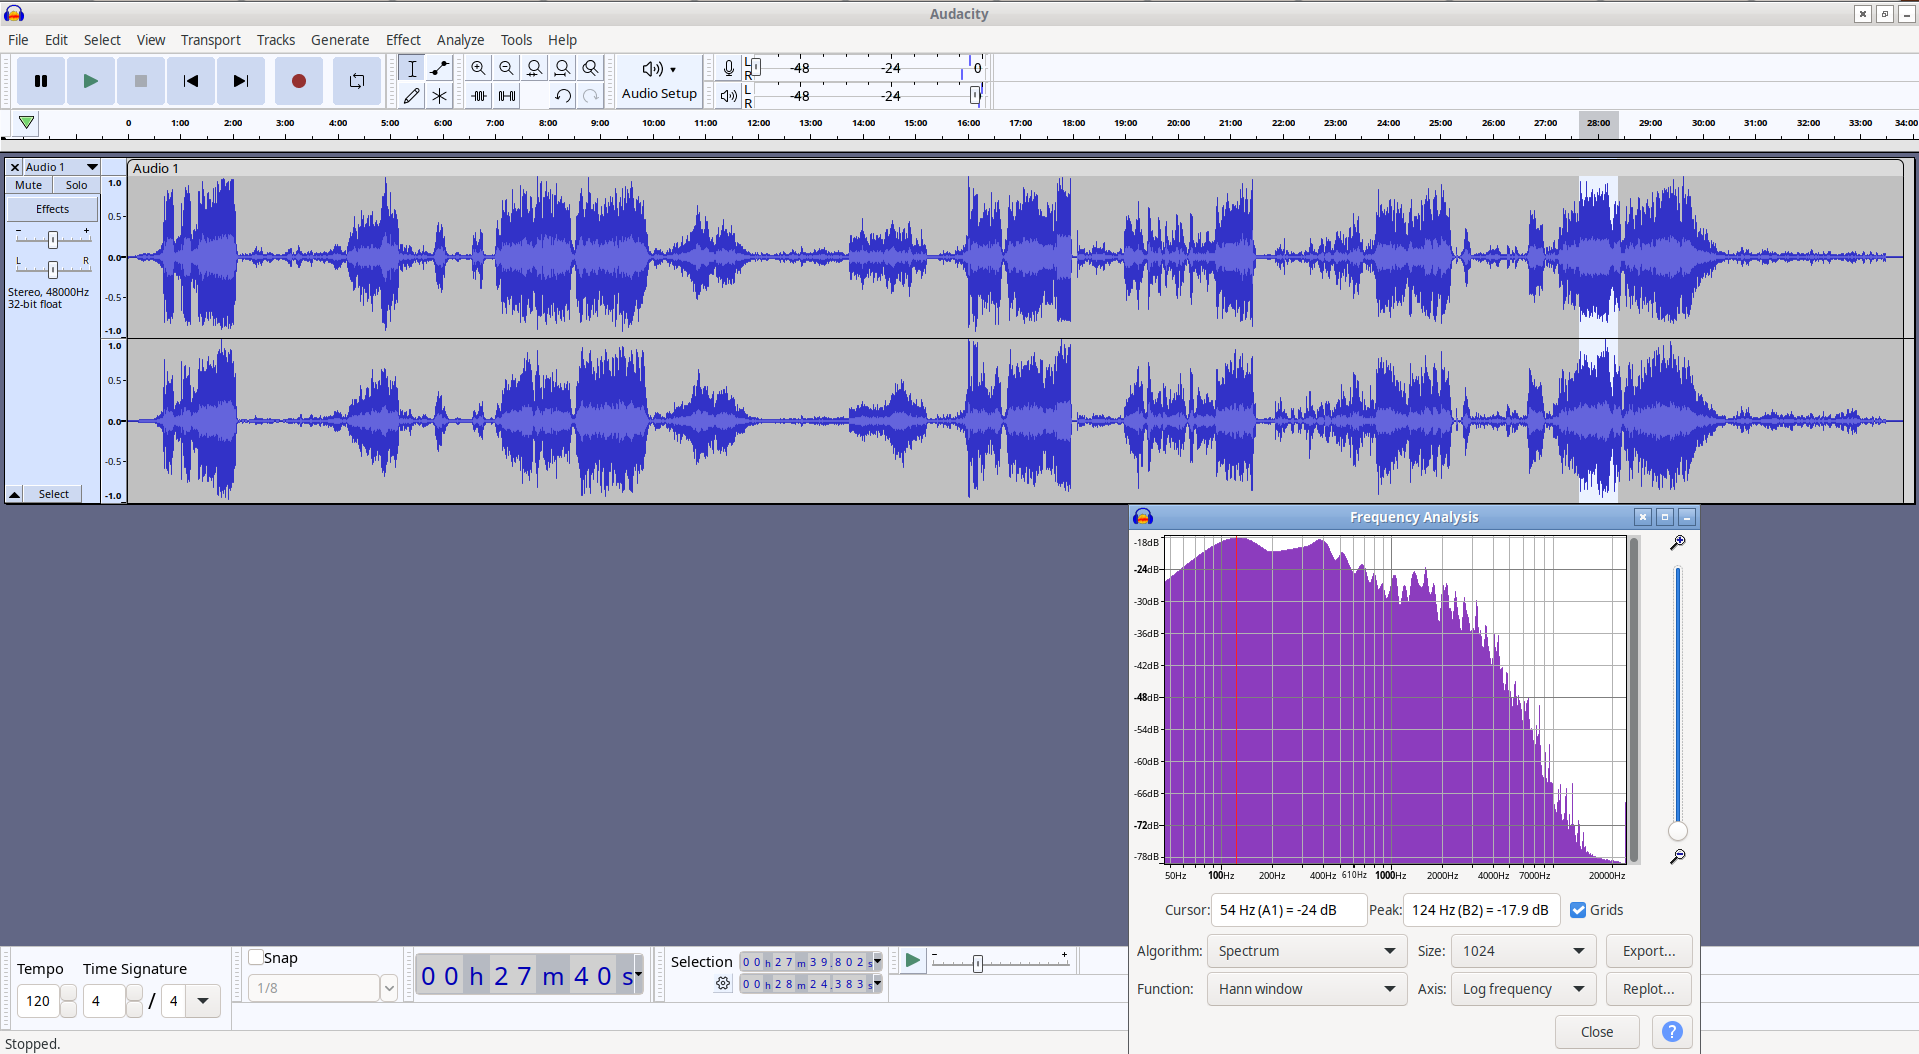
Task: Solo the Audio 1 track
Action: (77, 185)
